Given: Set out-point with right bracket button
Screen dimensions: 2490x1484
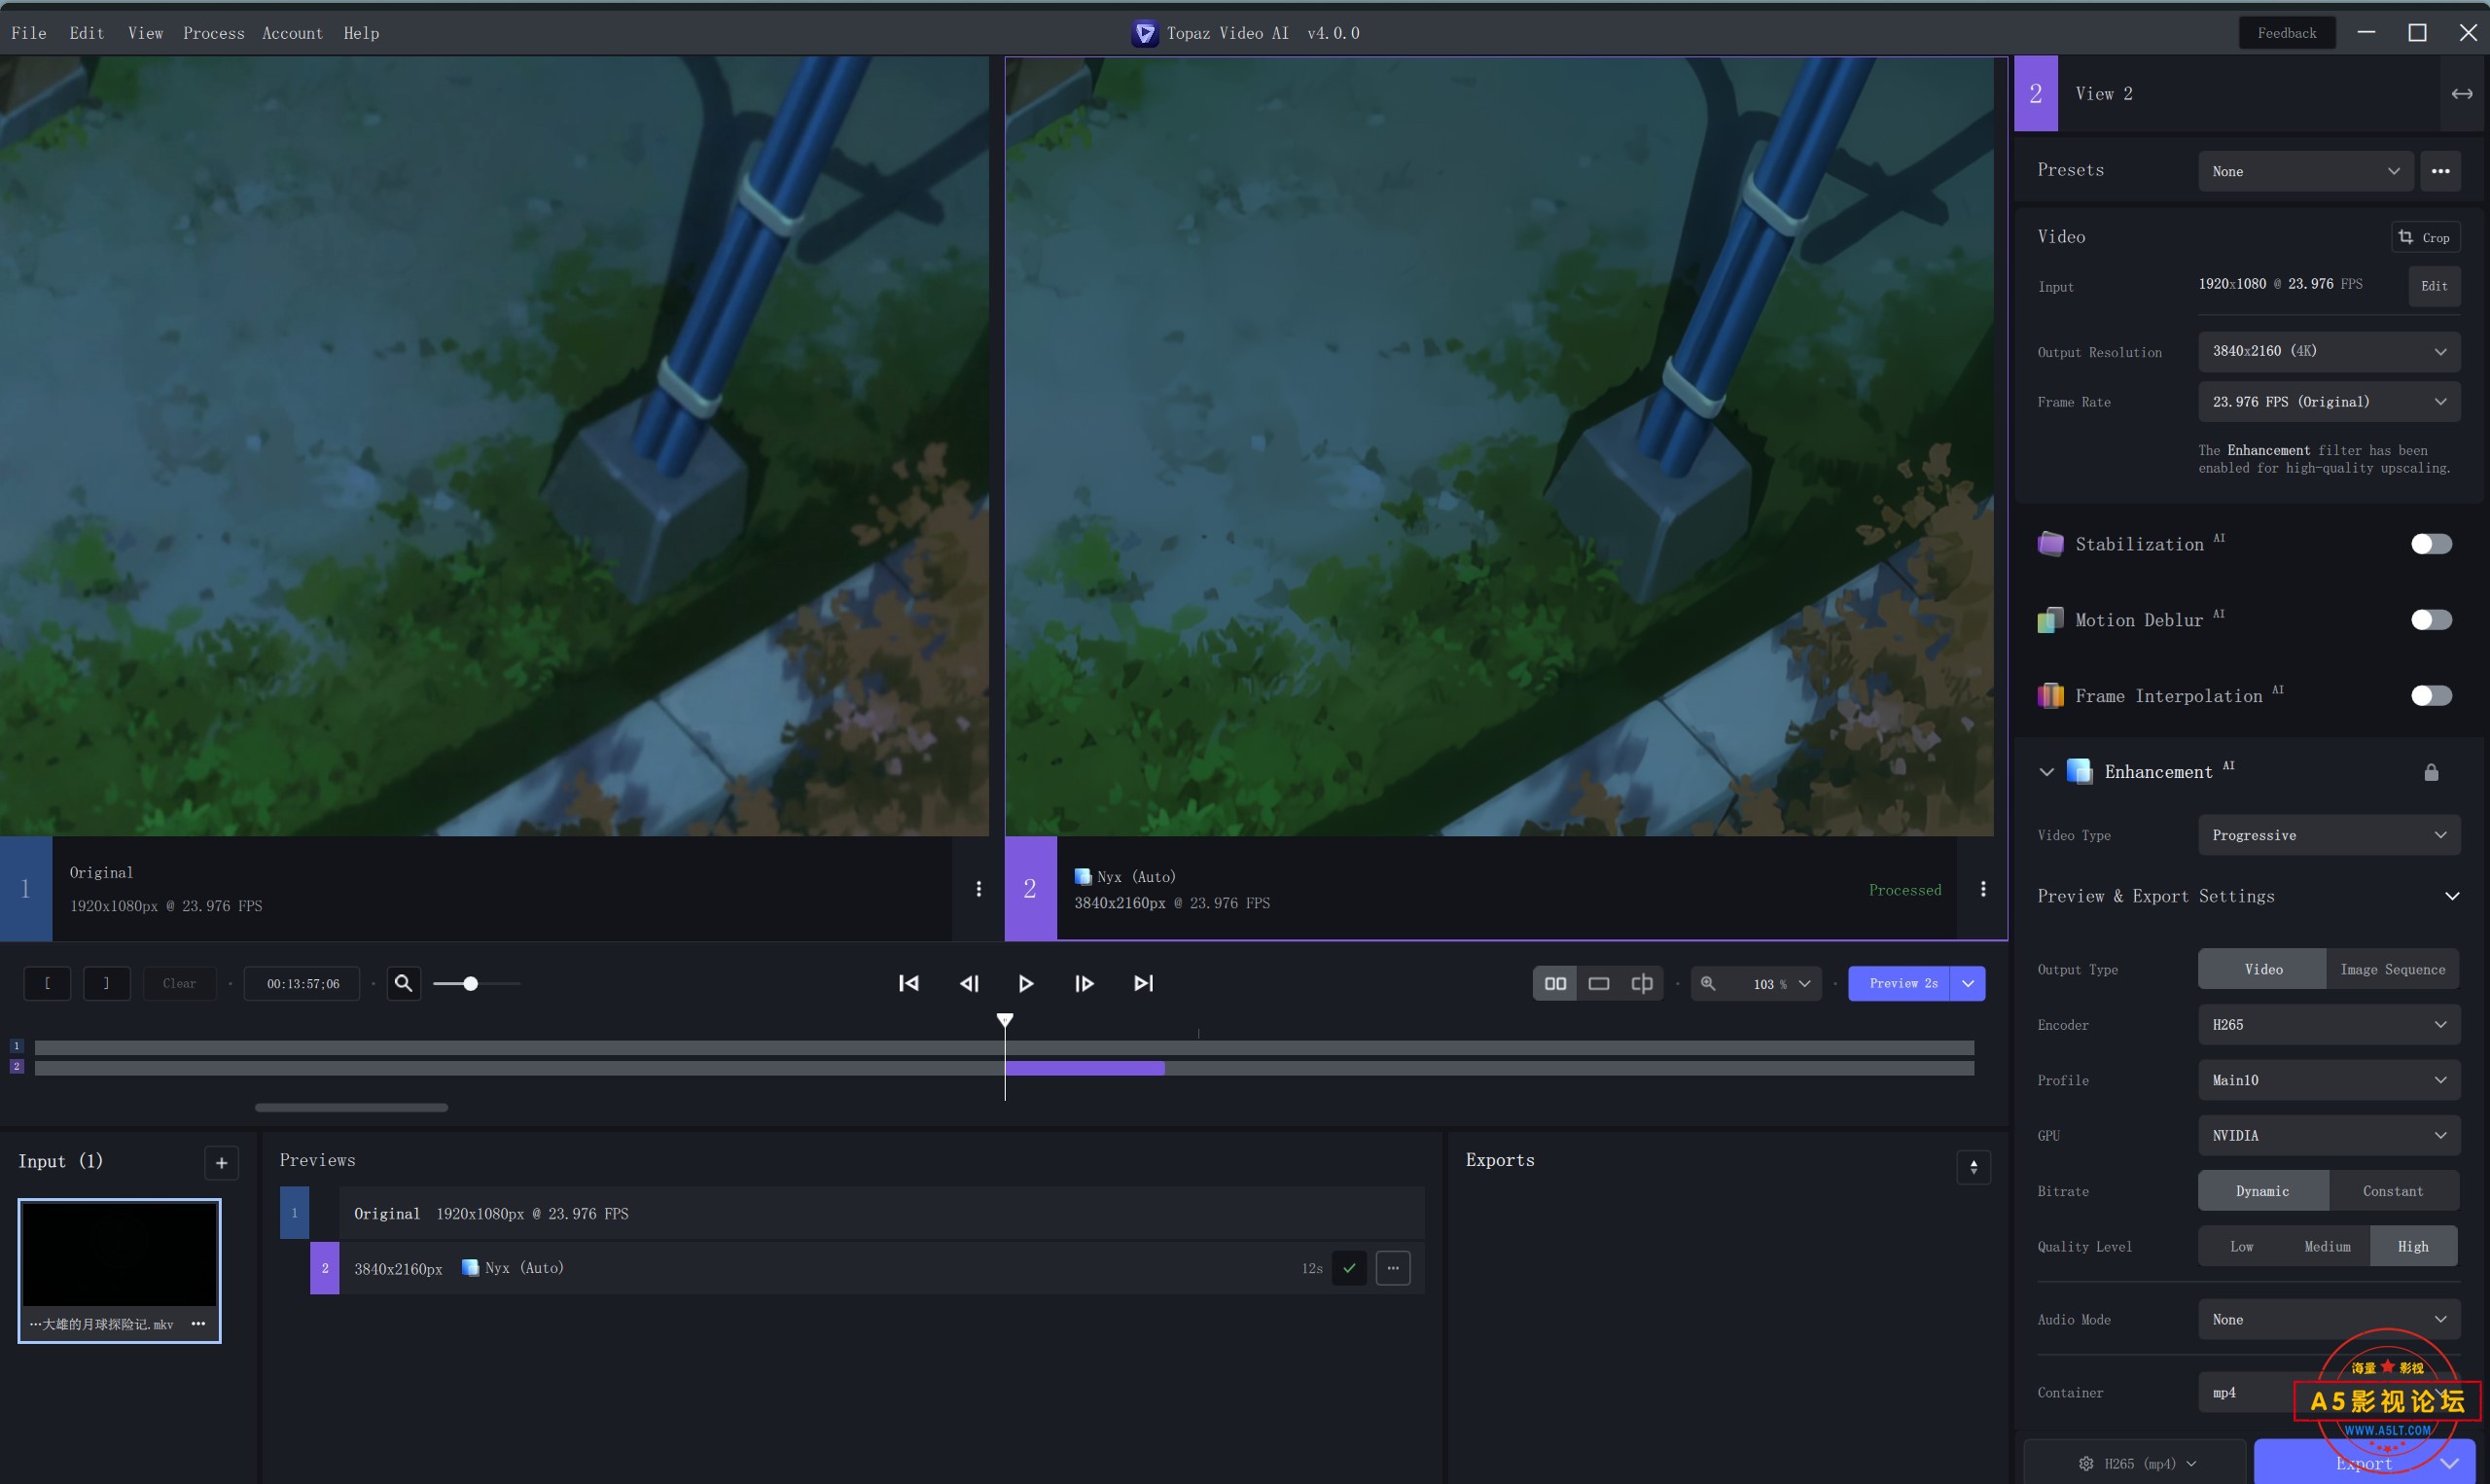Looking at the screenshot, I should [x=106, y=983].
